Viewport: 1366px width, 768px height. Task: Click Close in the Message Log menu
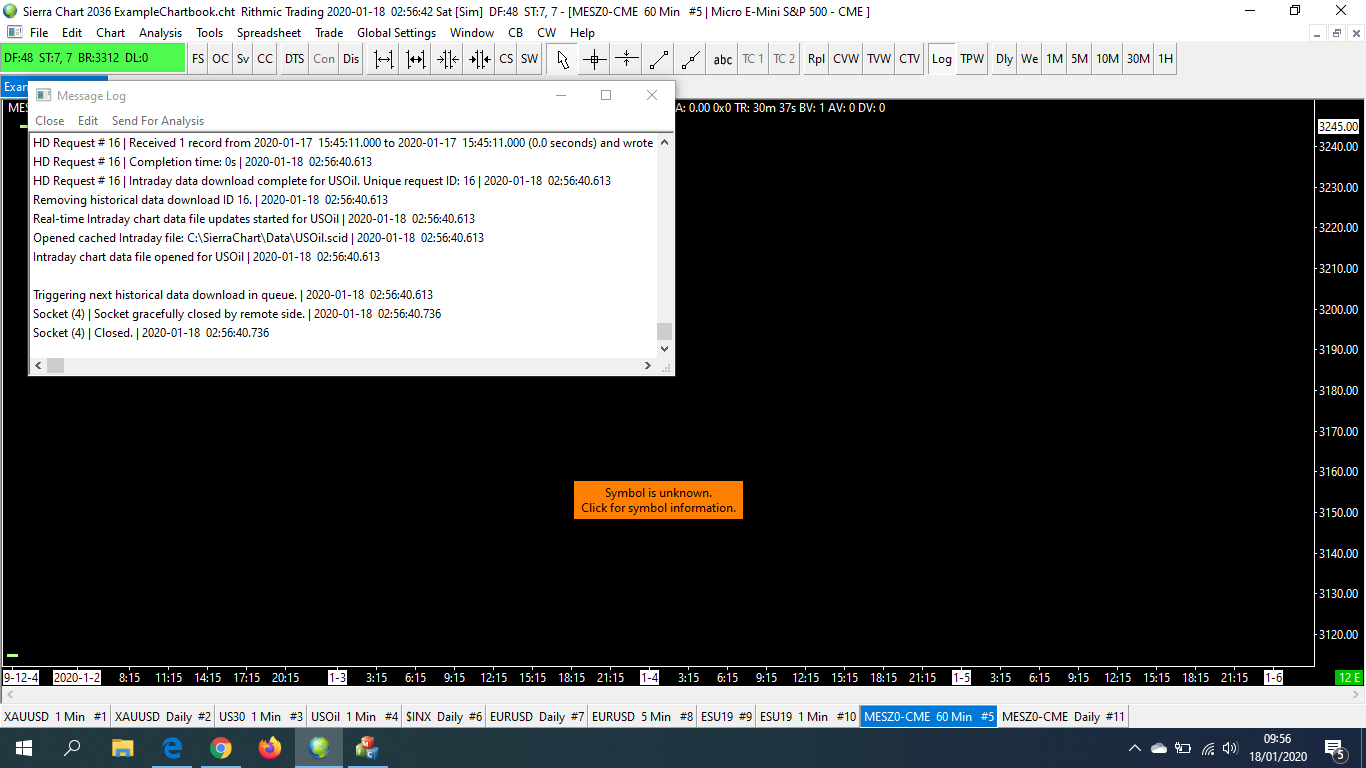(50, 121)
